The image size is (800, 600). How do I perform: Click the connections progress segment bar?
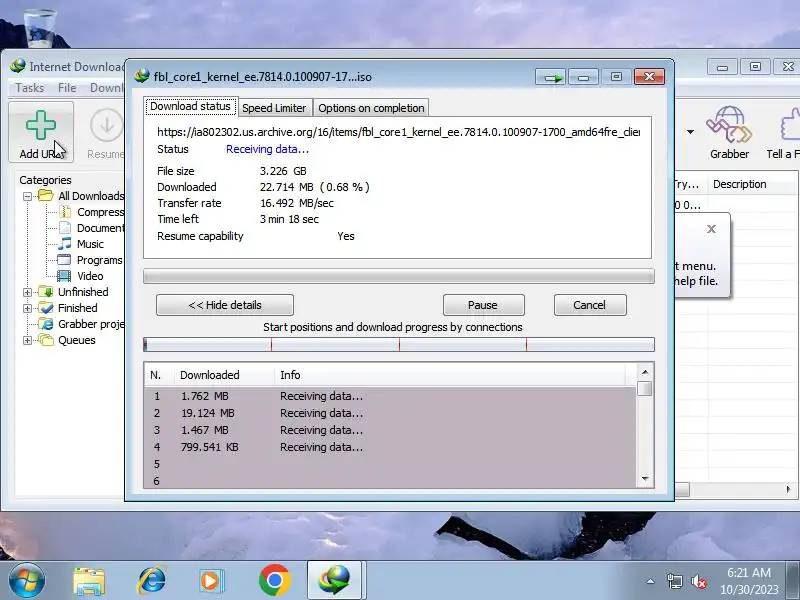pyautogui.click(x=398, y=345)
